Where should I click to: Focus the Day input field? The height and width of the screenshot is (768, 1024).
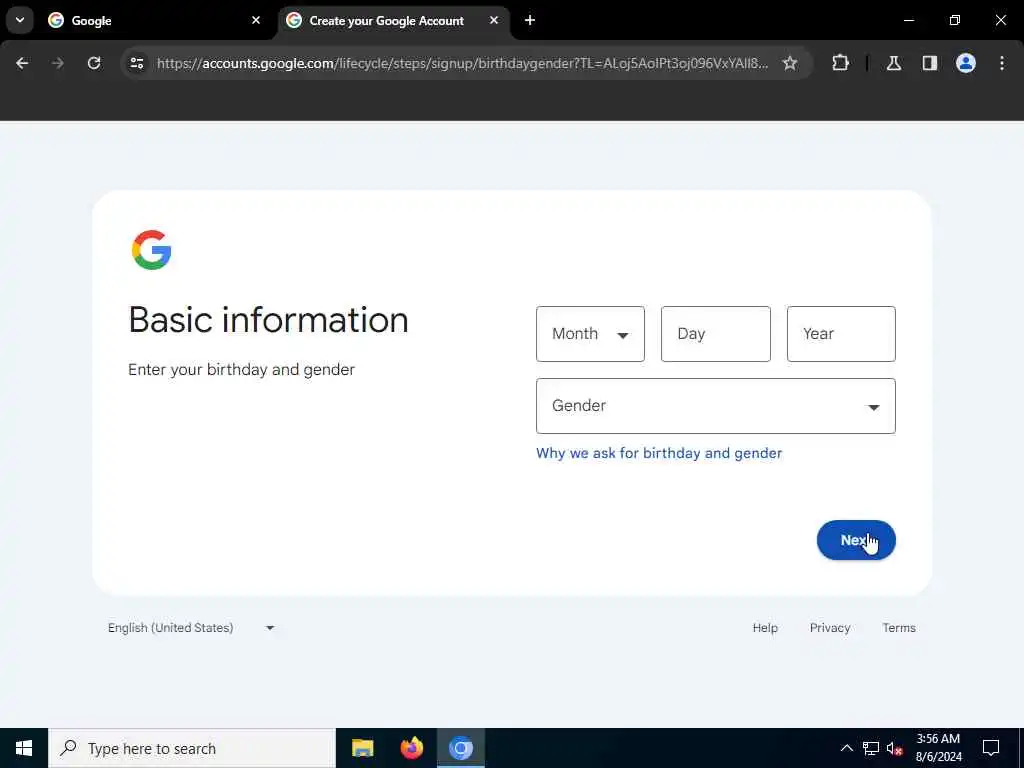(716, 334)
